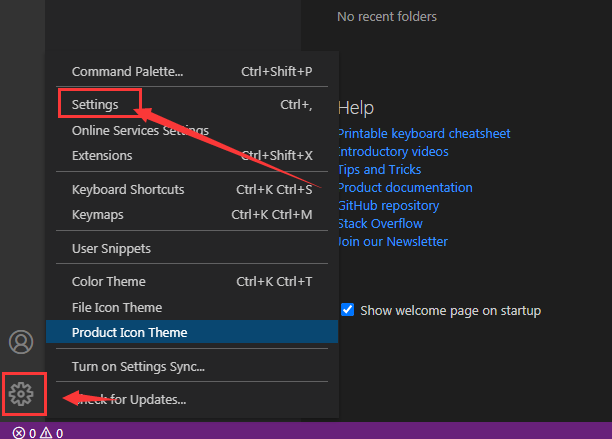This screenshot has width=612, height=439.
Task: Open Online Services Settings
Action: coord(140,130)
